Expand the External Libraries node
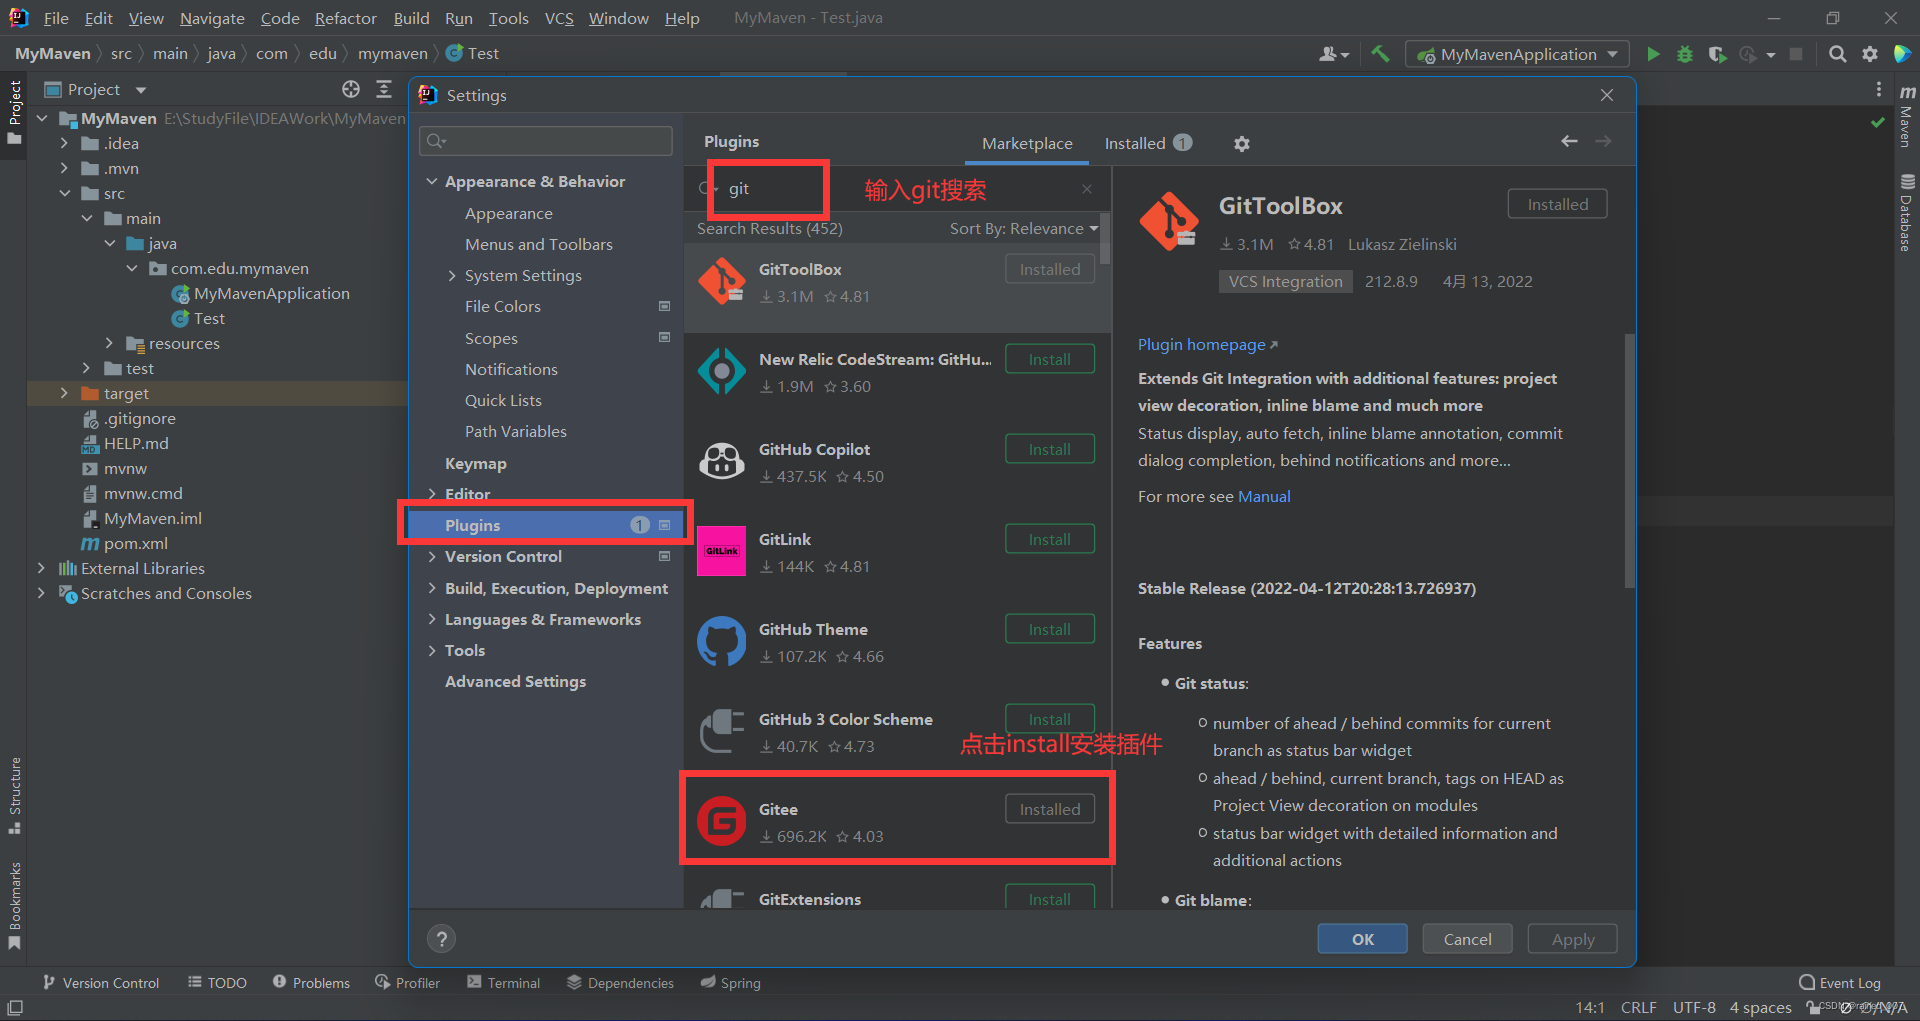This screenshot has width=1920, height=1021. (41, 568)
